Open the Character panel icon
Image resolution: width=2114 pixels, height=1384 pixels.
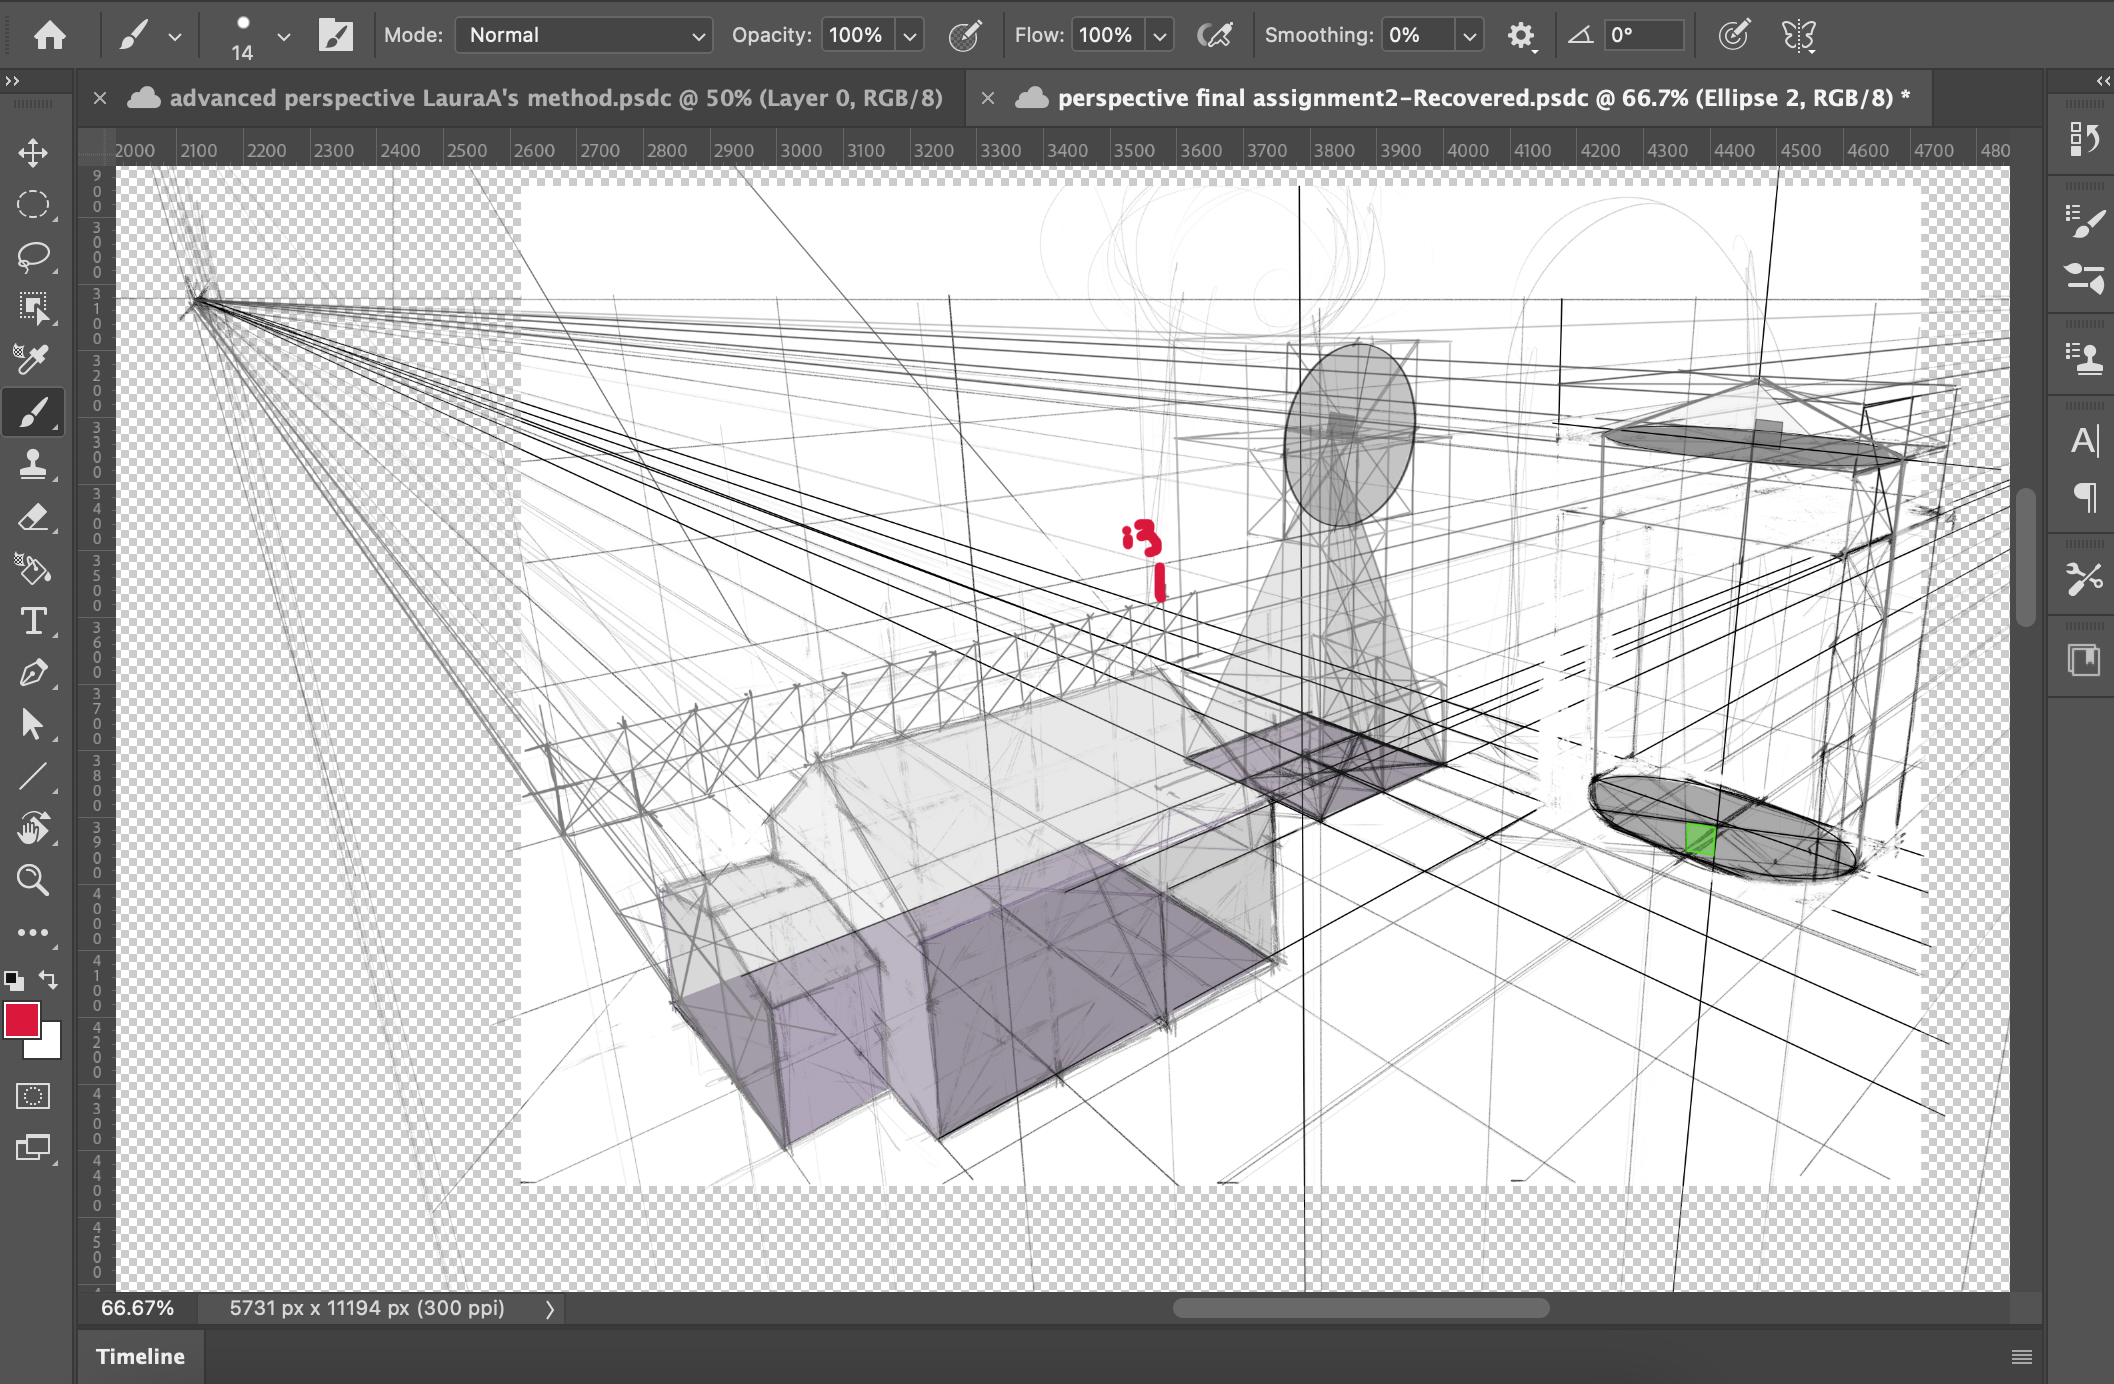pyautogui.click(x=2084, y=440)
